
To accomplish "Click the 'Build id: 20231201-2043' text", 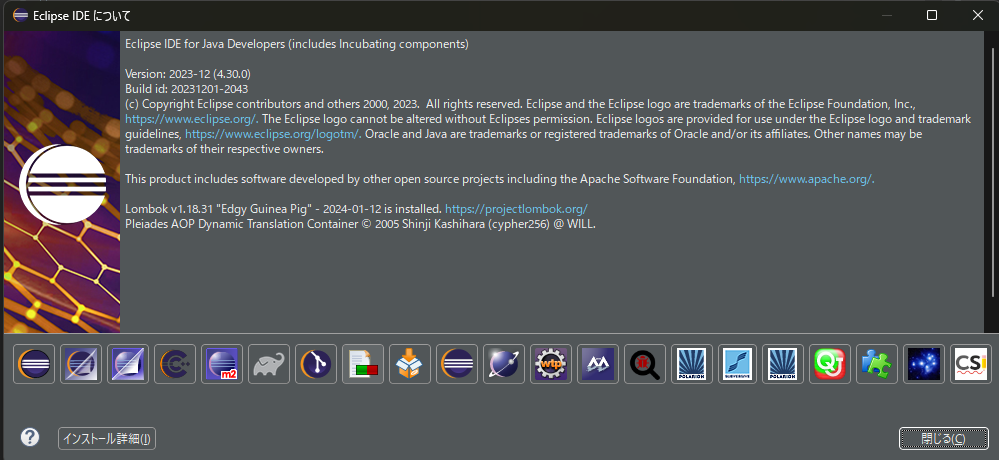I will (x=187, y=89).
